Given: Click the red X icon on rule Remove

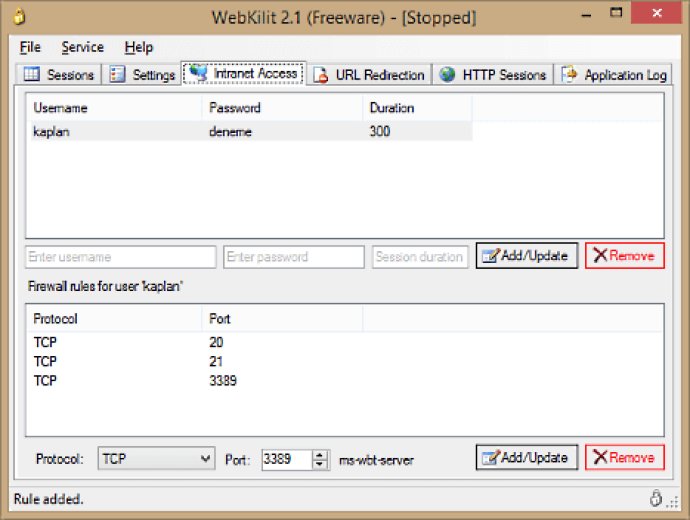Looking at the screenshot, I should coord(600,457).
